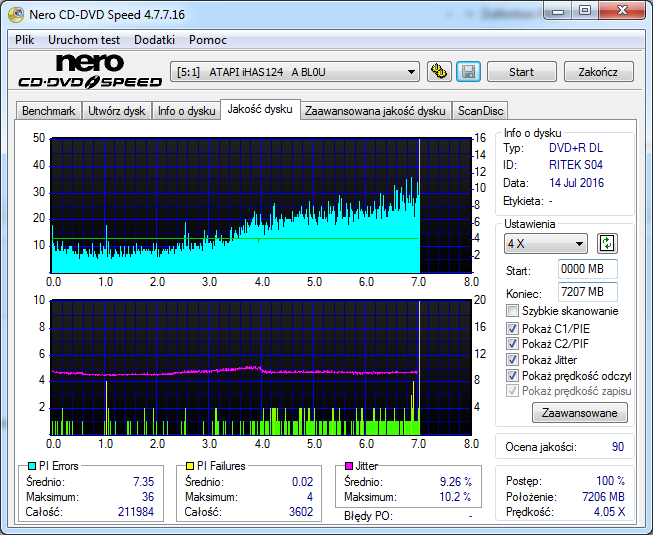This screenshot has height=535, width=653.
Task: Click the date value 14 Jul 2016
Action: click(576, 183)
